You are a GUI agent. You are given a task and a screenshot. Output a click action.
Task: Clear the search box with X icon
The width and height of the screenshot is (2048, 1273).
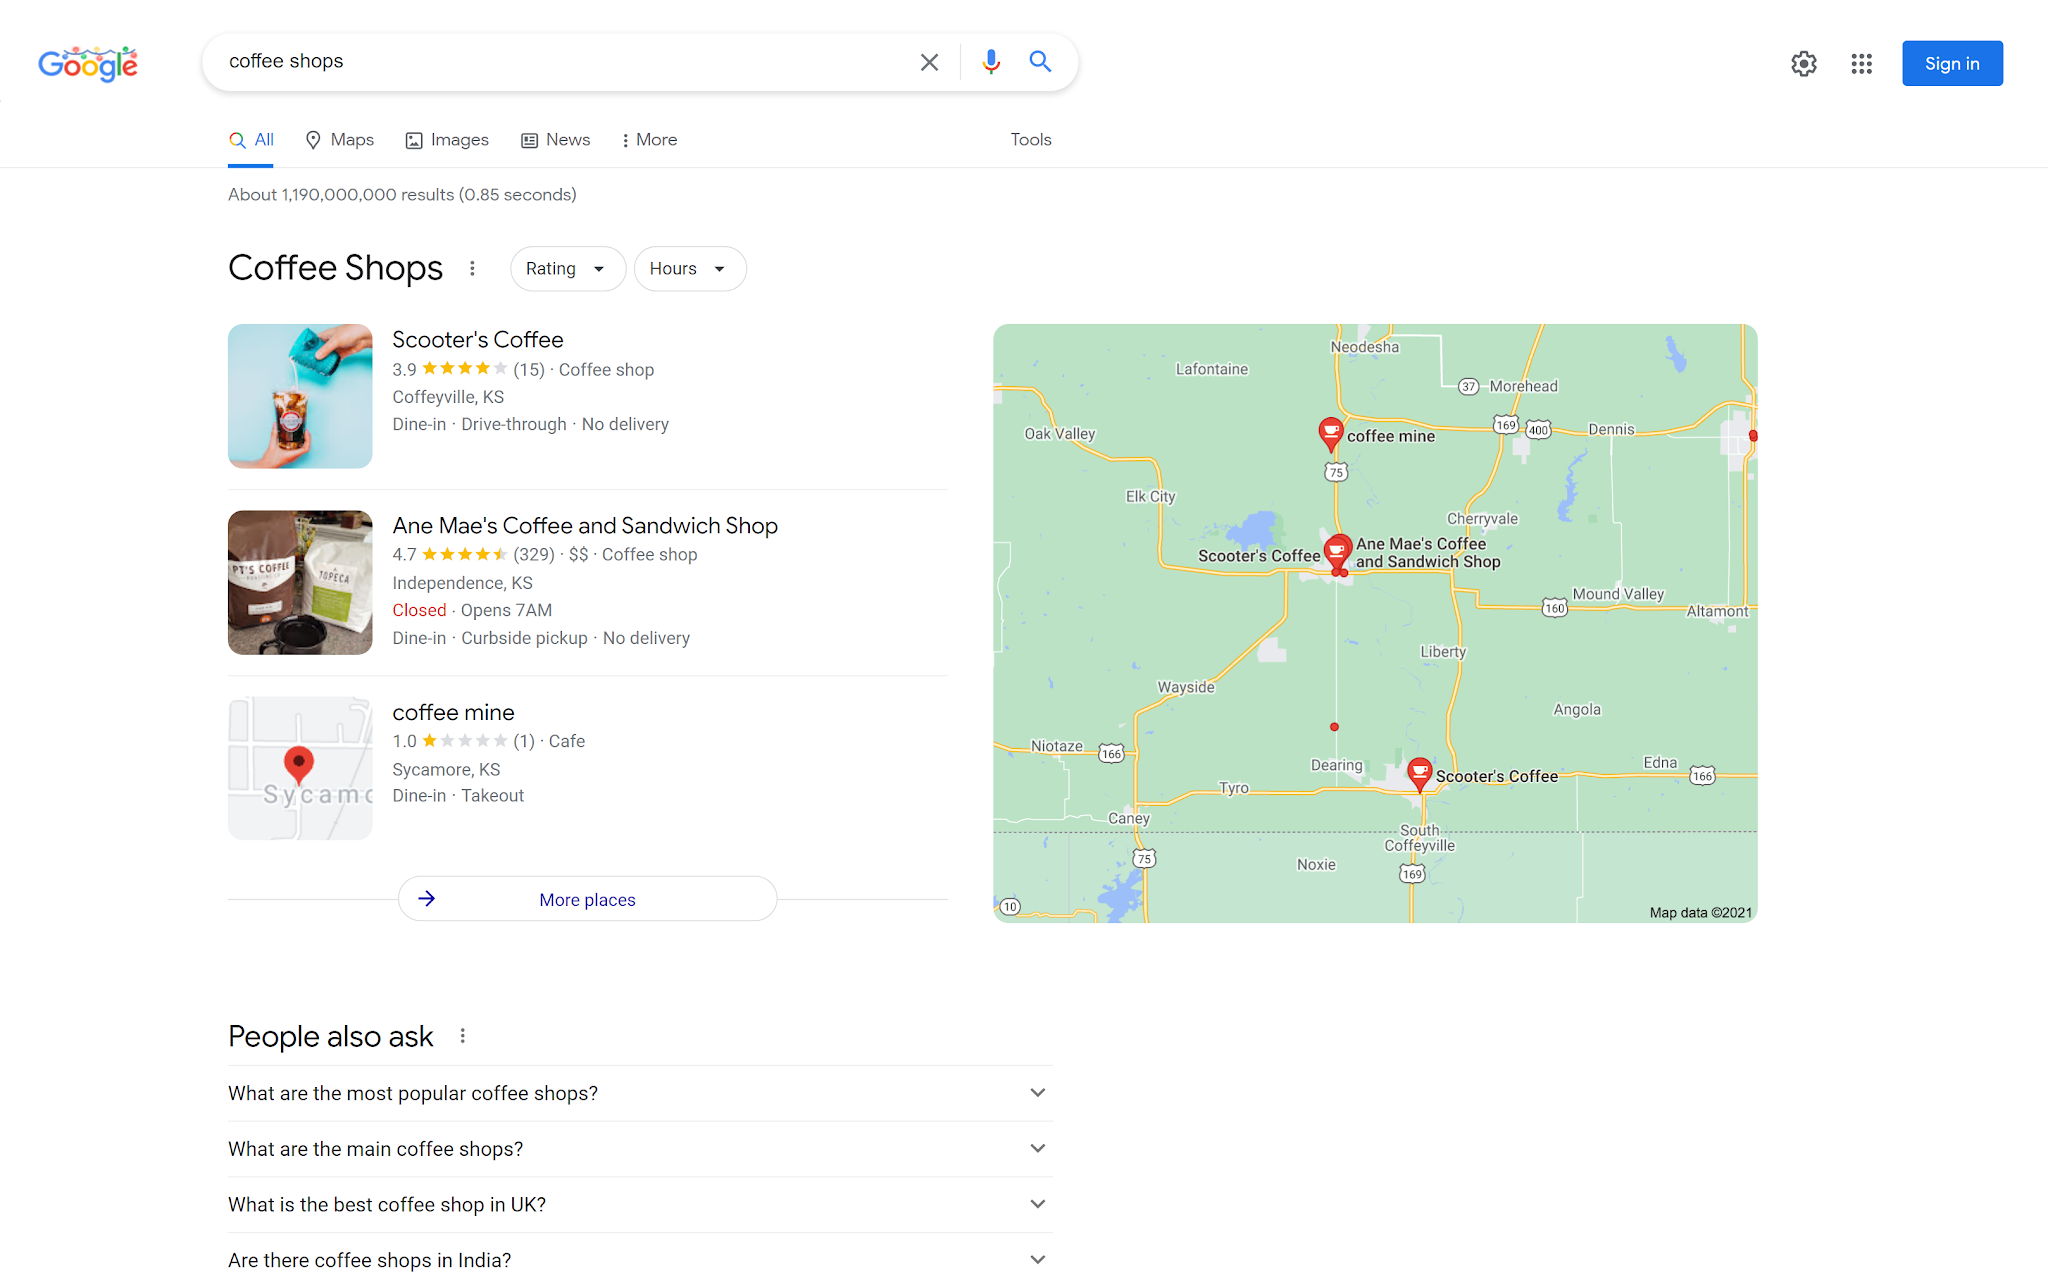pos(929,62)
